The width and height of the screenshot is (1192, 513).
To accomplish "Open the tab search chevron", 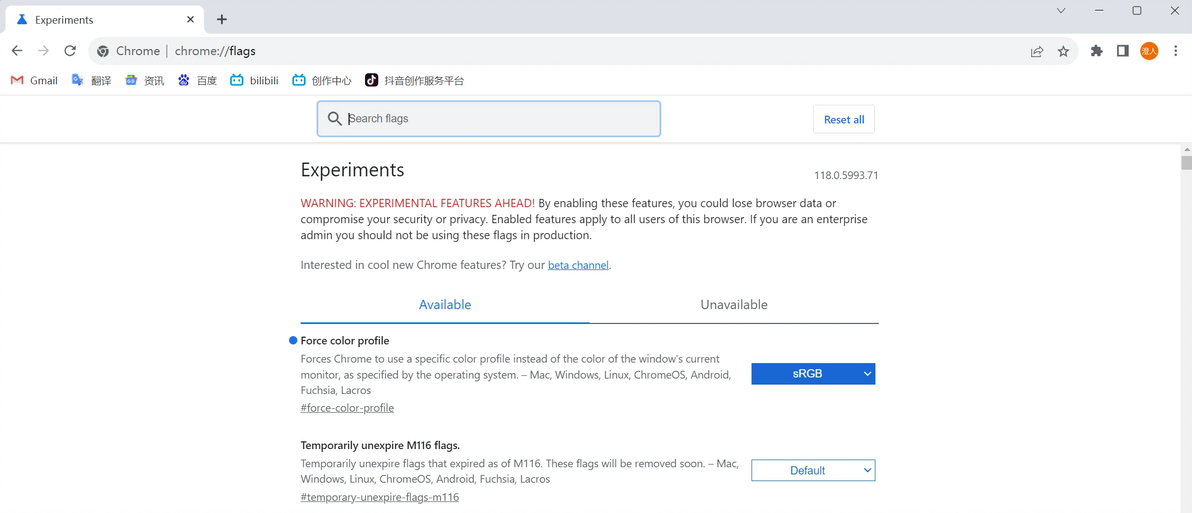I will [1061, 11].
